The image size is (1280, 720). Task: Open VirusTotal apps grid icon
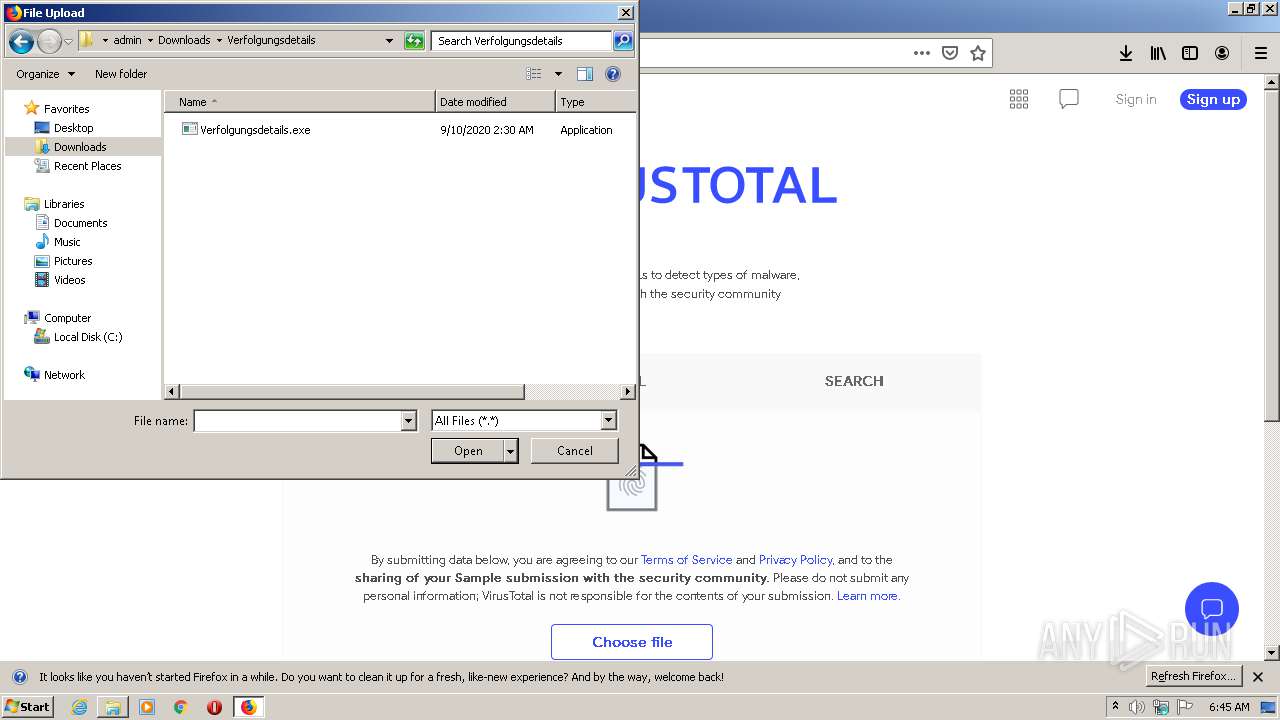click(x=1019, y=99)
